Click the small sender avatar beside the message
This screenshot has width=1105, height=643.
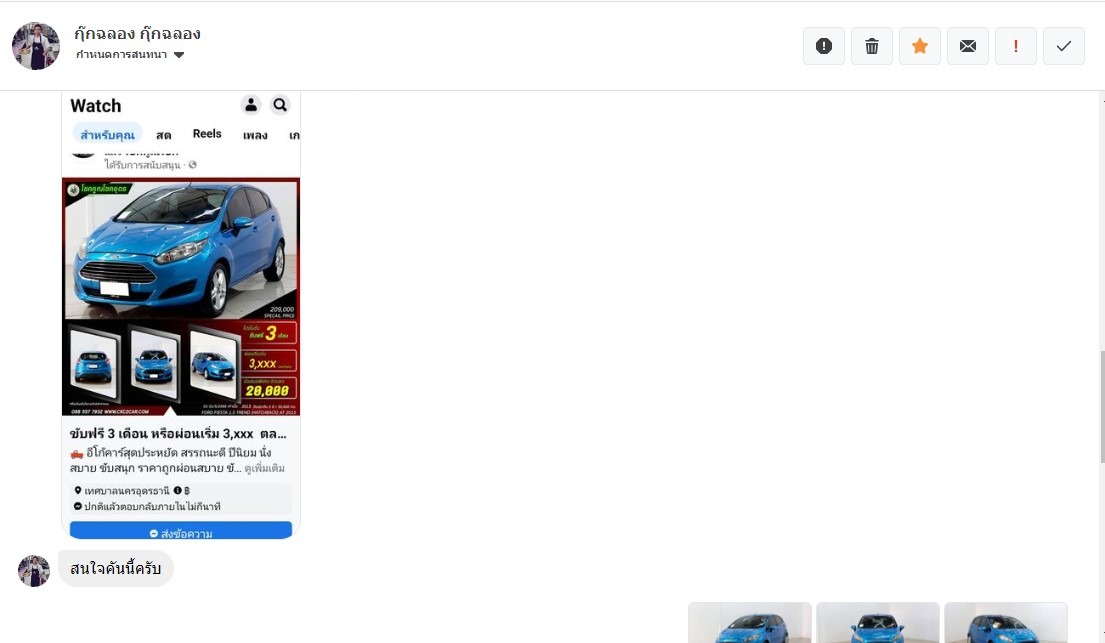(x=34, y=570)
